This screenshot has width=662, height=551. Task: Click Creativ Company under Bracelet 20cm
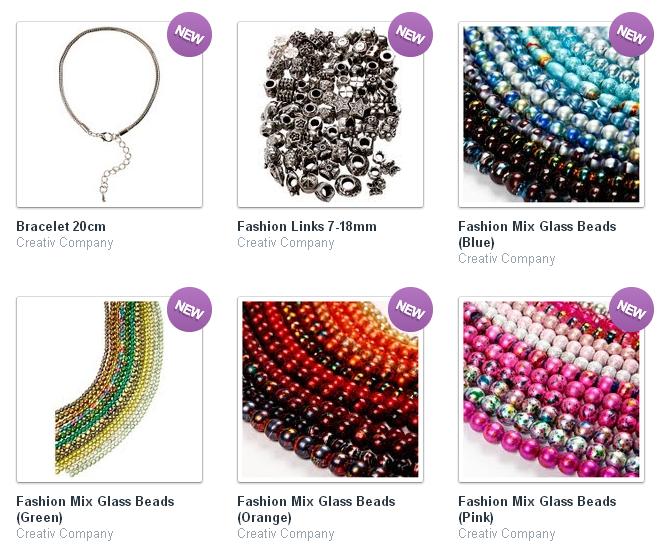point(65,243)
